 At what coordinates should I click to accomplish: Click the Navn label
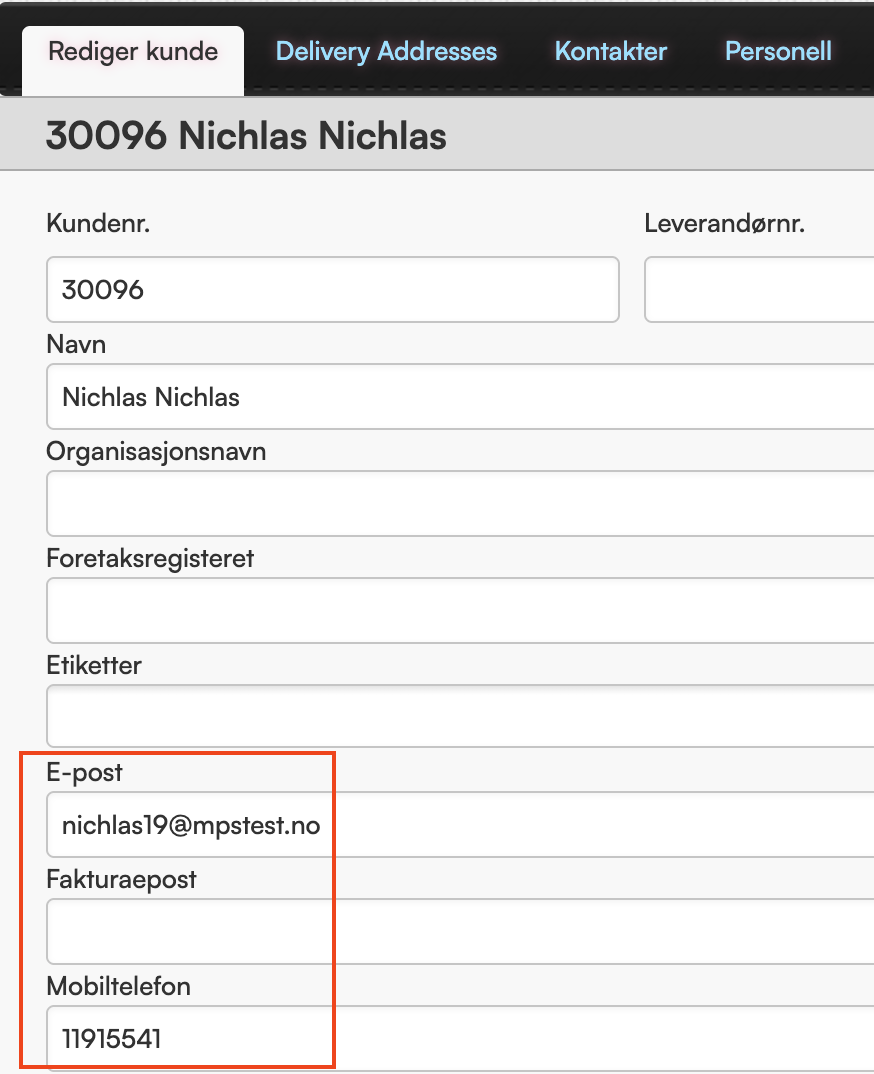76,344
